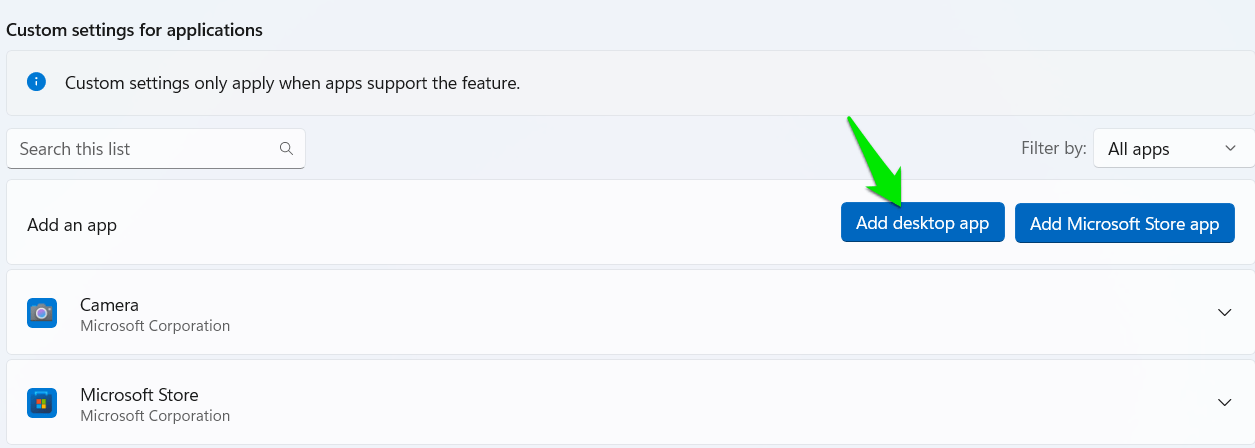Click the magnifier icon in the search box
The height and width of the screenshot is (448, 1255).
[286, 149]
